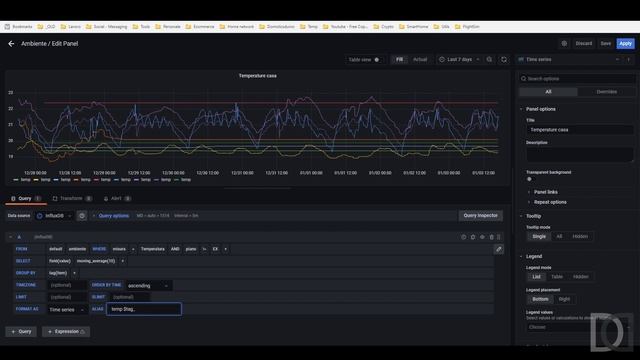640x360 pixels.
Task: Click the ALIAS input field
Action: coord(144,309)
